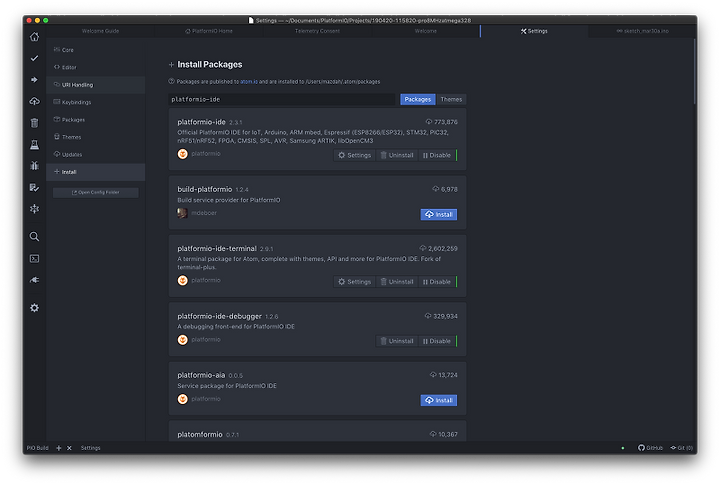Click platformio avatar on platformio-ide card
Image resolution: width=720 pixels, height=485 pixels.
pyautogui.click(x=183, y=154)
